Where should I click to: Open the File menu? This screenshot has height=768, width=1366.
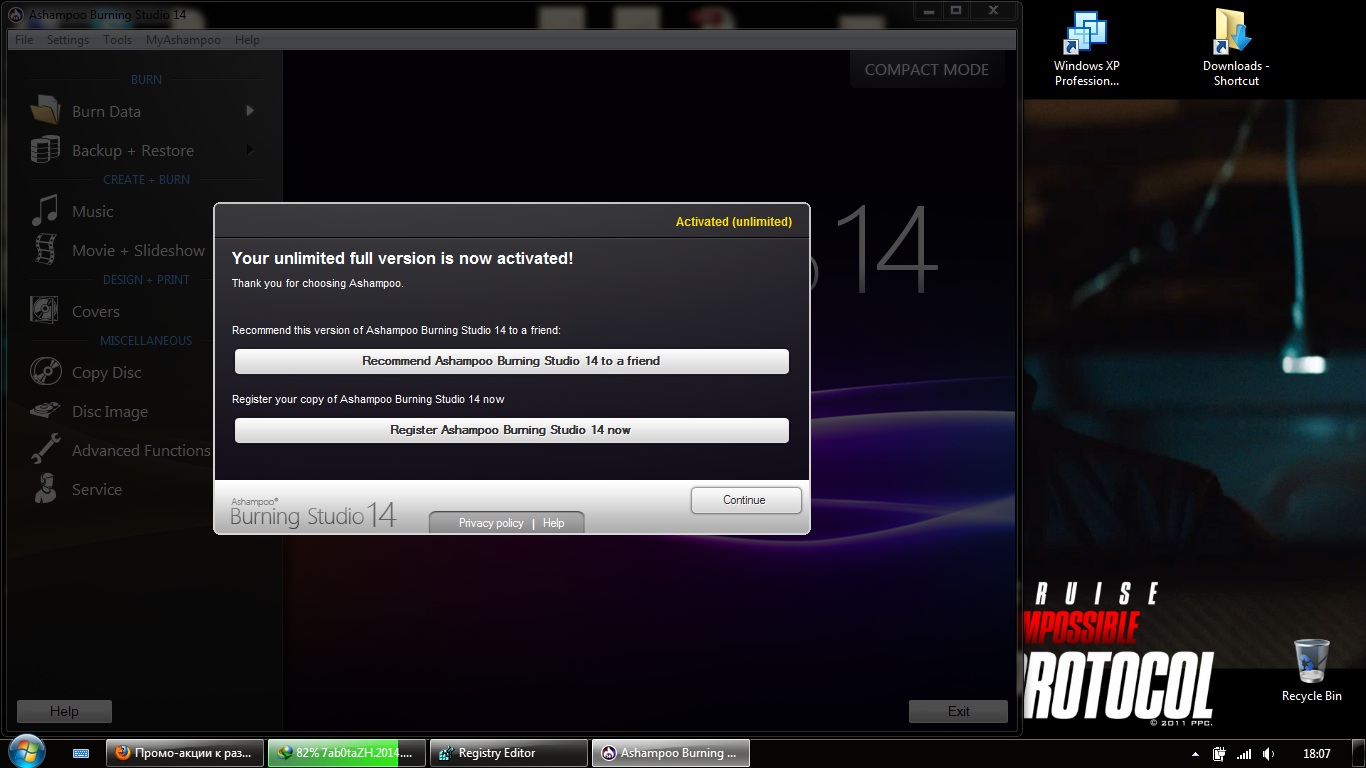point(24,40)
